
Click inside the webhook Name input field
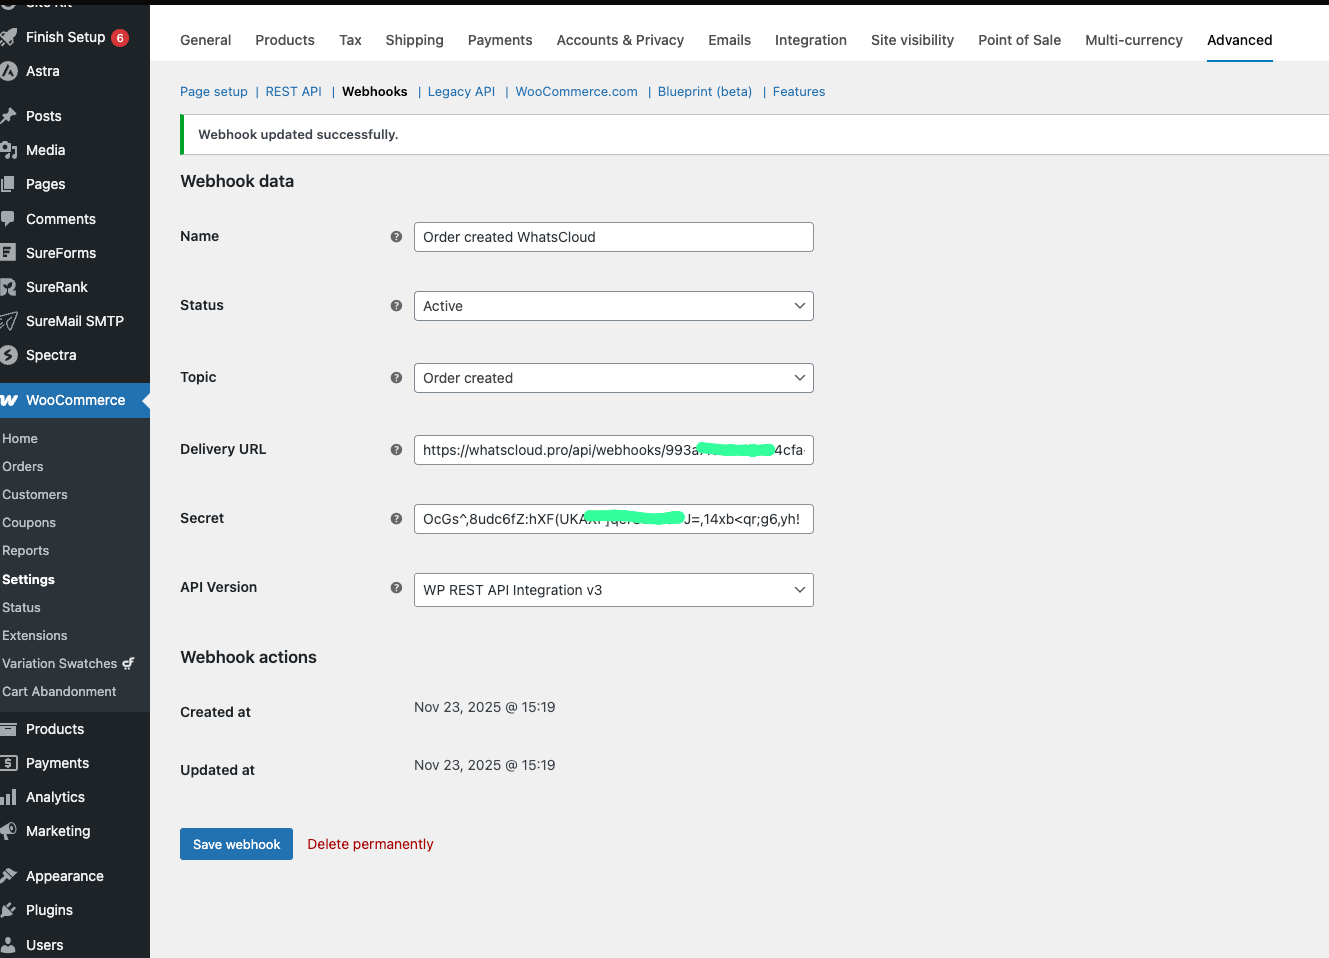coord(613,237)
